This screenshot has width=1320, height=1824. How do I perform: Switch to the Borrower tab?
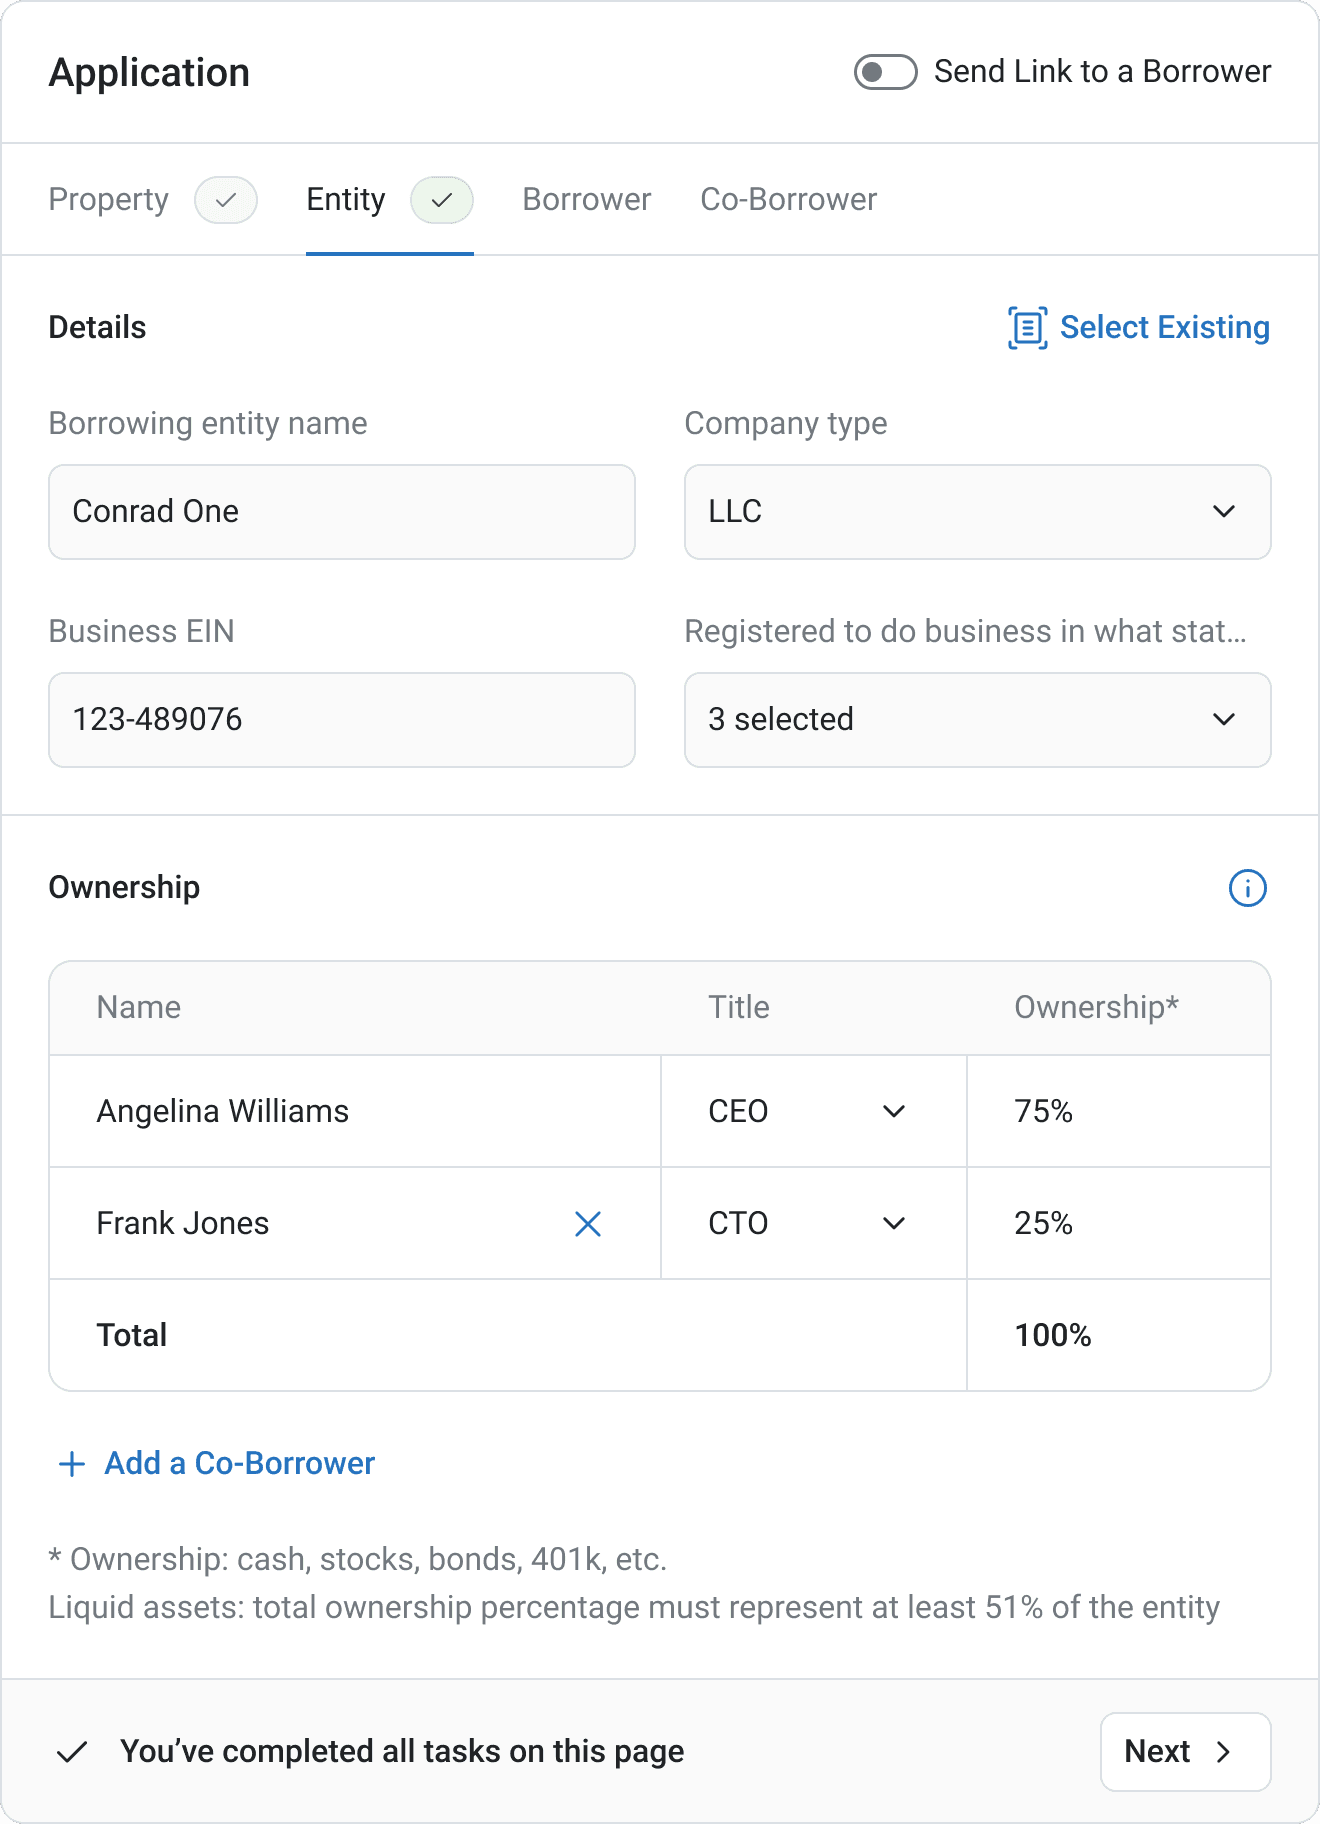[x=587, y=200]
